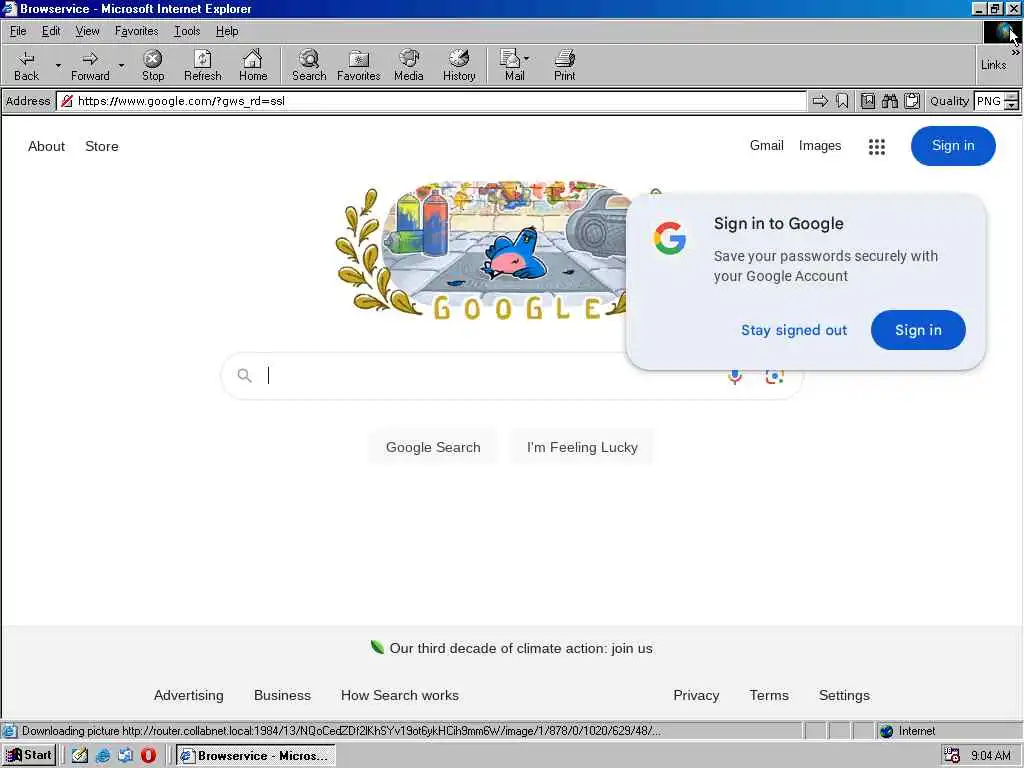The width and height of the screenshot is (1024, 768).
Task: Click the clipboard icon next to Quality
Action: (912, 101)
